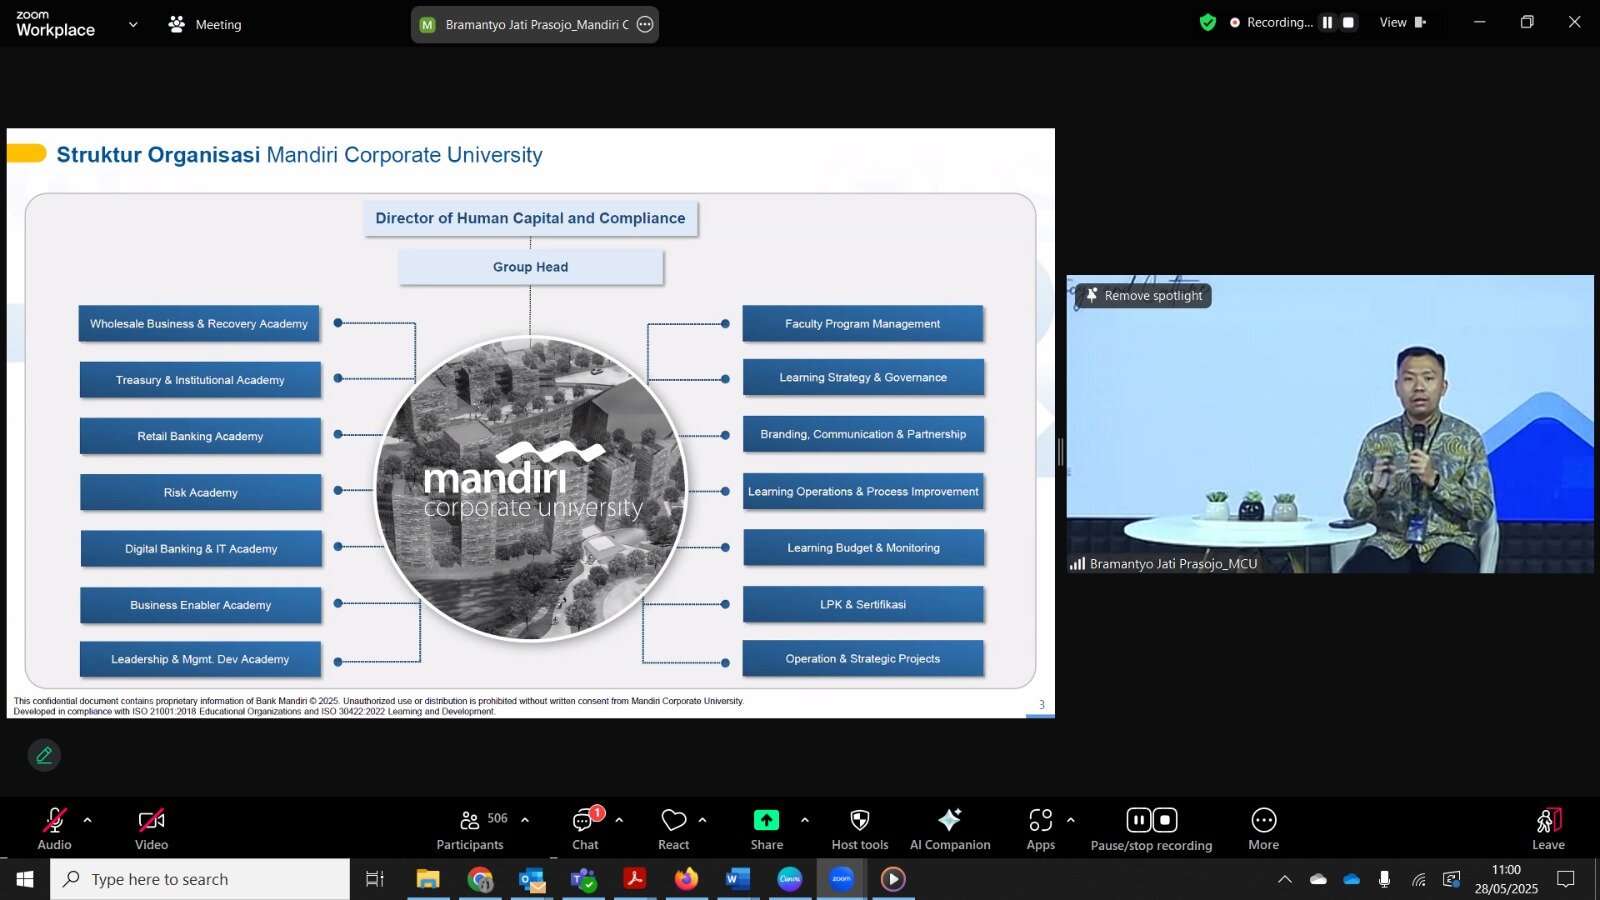1600x900 pixels.
Task: Open options on Bramantyo Jati Prasojo tab
Action: 645,24
